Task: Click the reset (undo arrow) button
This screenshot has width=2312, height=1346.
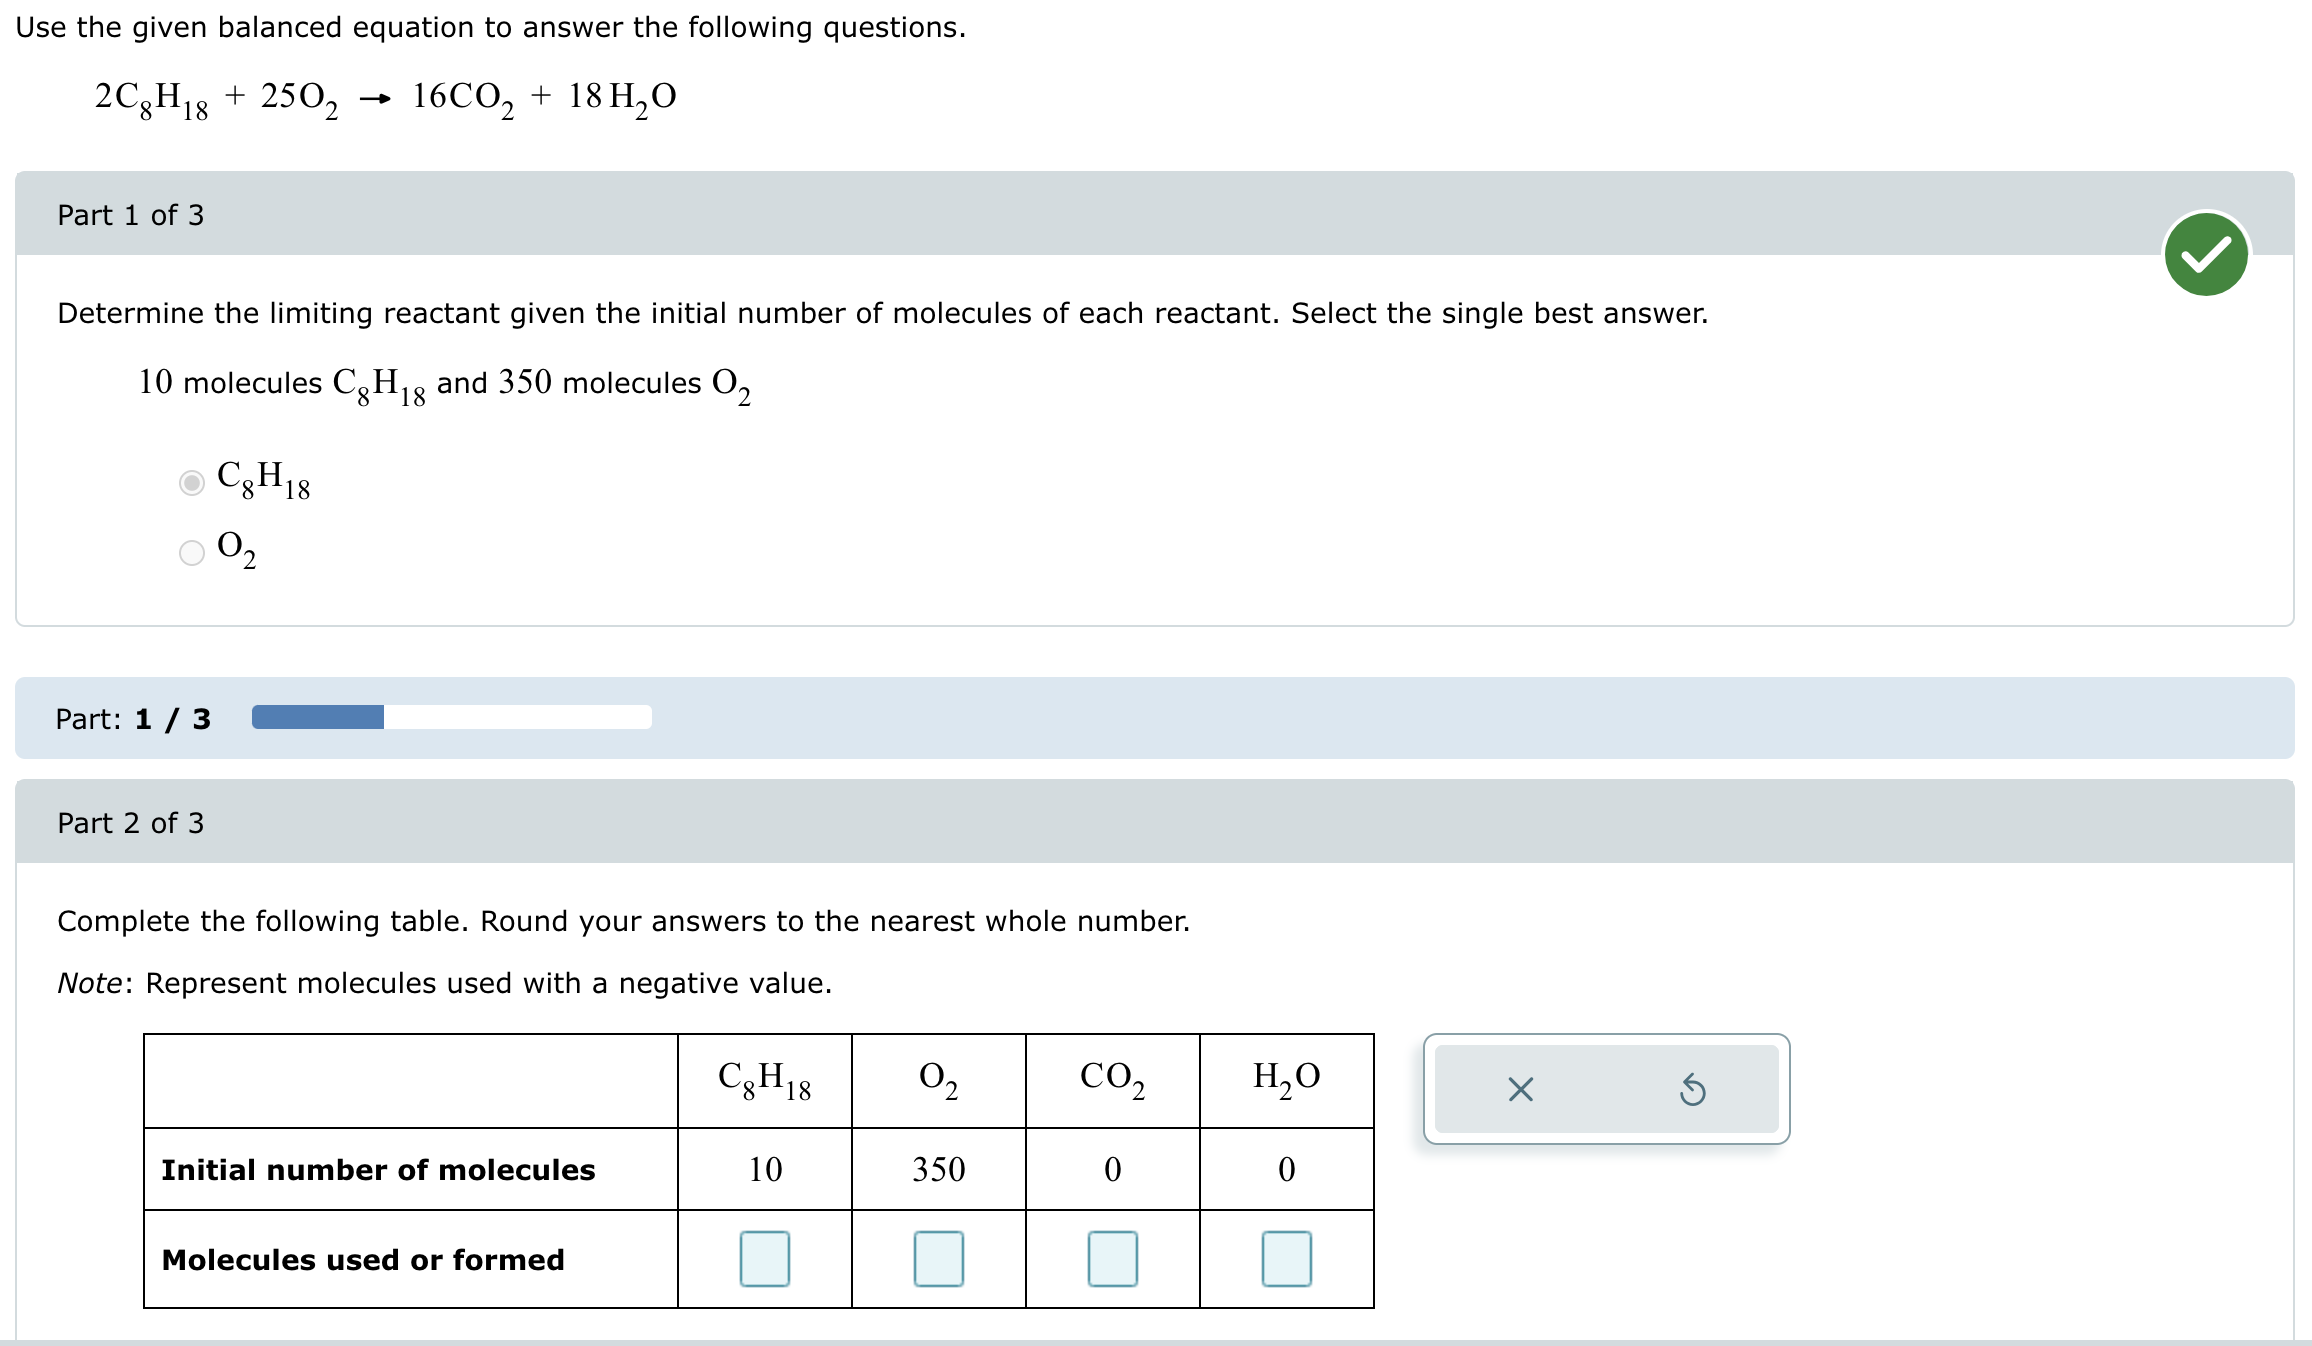Action: click(1692, 1089)
